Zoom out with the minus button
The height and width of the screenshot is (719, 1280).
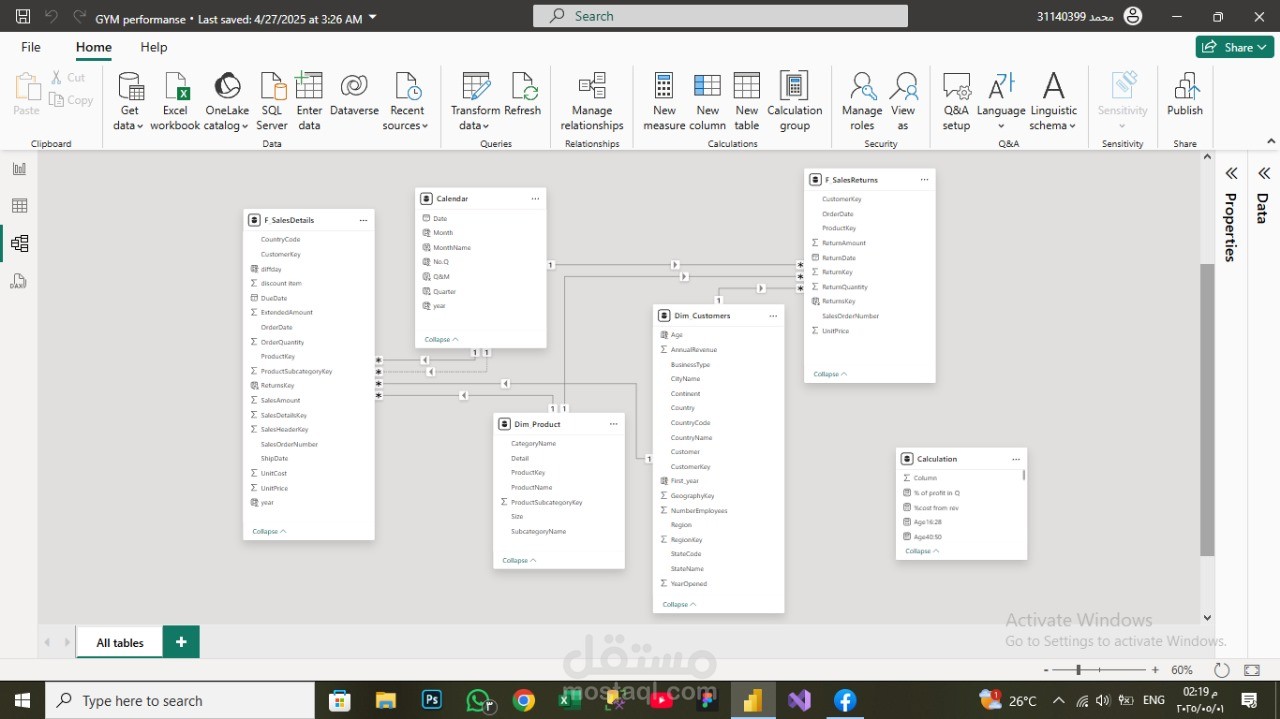1046,670
